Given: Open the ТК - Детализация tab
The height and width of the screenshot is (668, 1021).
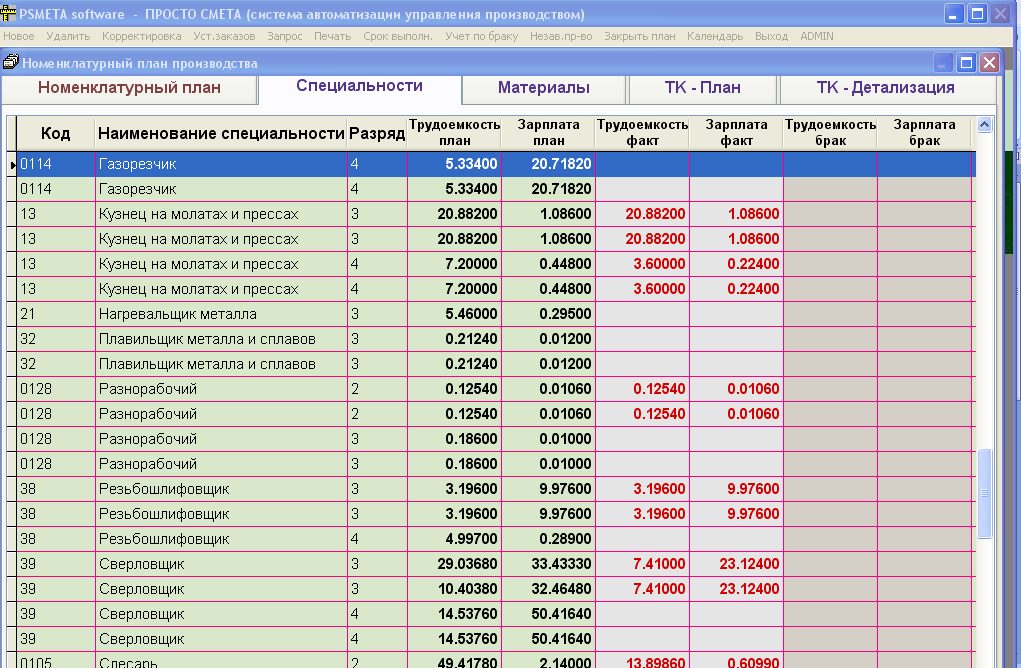Looking at the screenshot, I should (x=885, y=88).
